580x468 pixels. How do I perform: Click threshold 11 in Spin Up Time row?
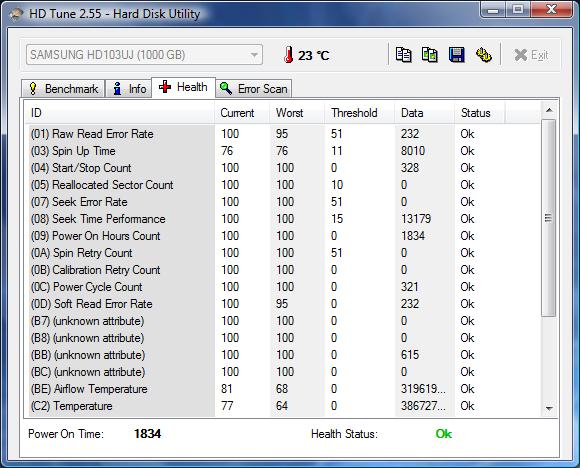(337, 151)
